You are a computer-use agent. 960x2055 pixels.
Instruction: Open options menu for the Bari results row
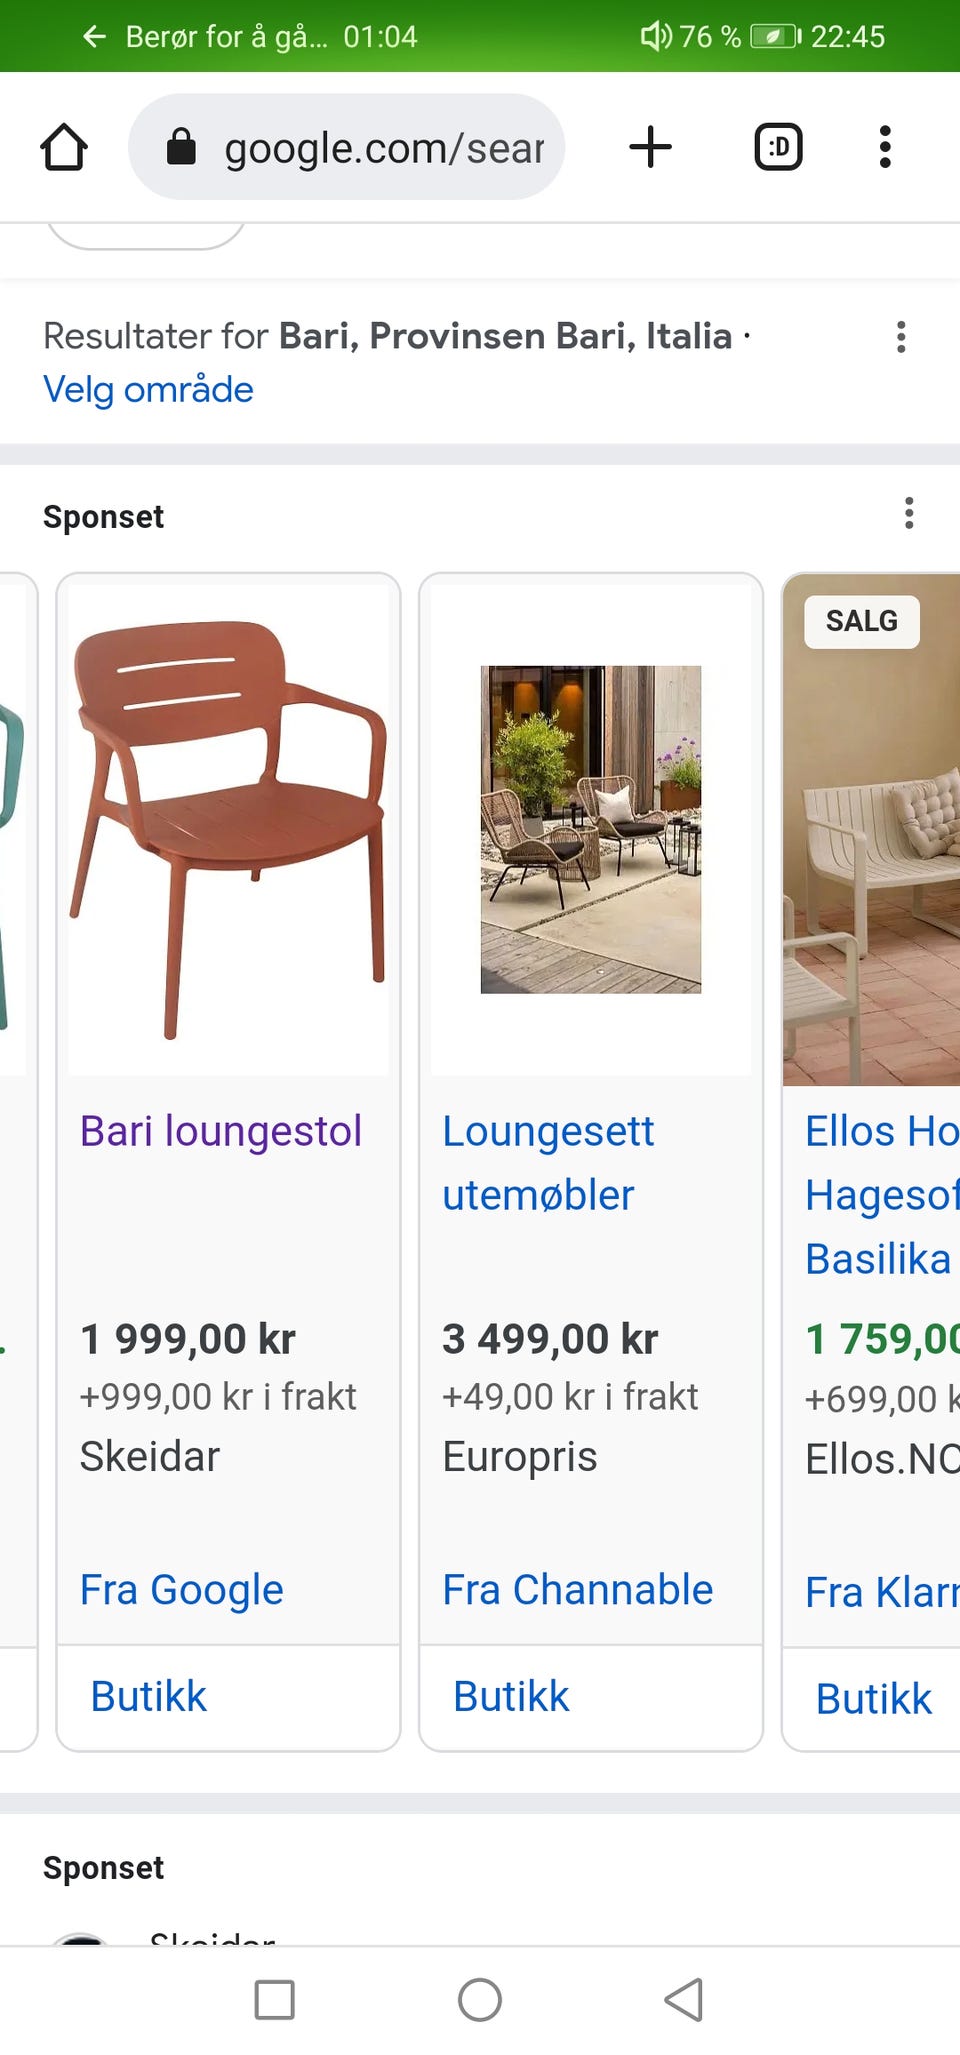[901, 337]
